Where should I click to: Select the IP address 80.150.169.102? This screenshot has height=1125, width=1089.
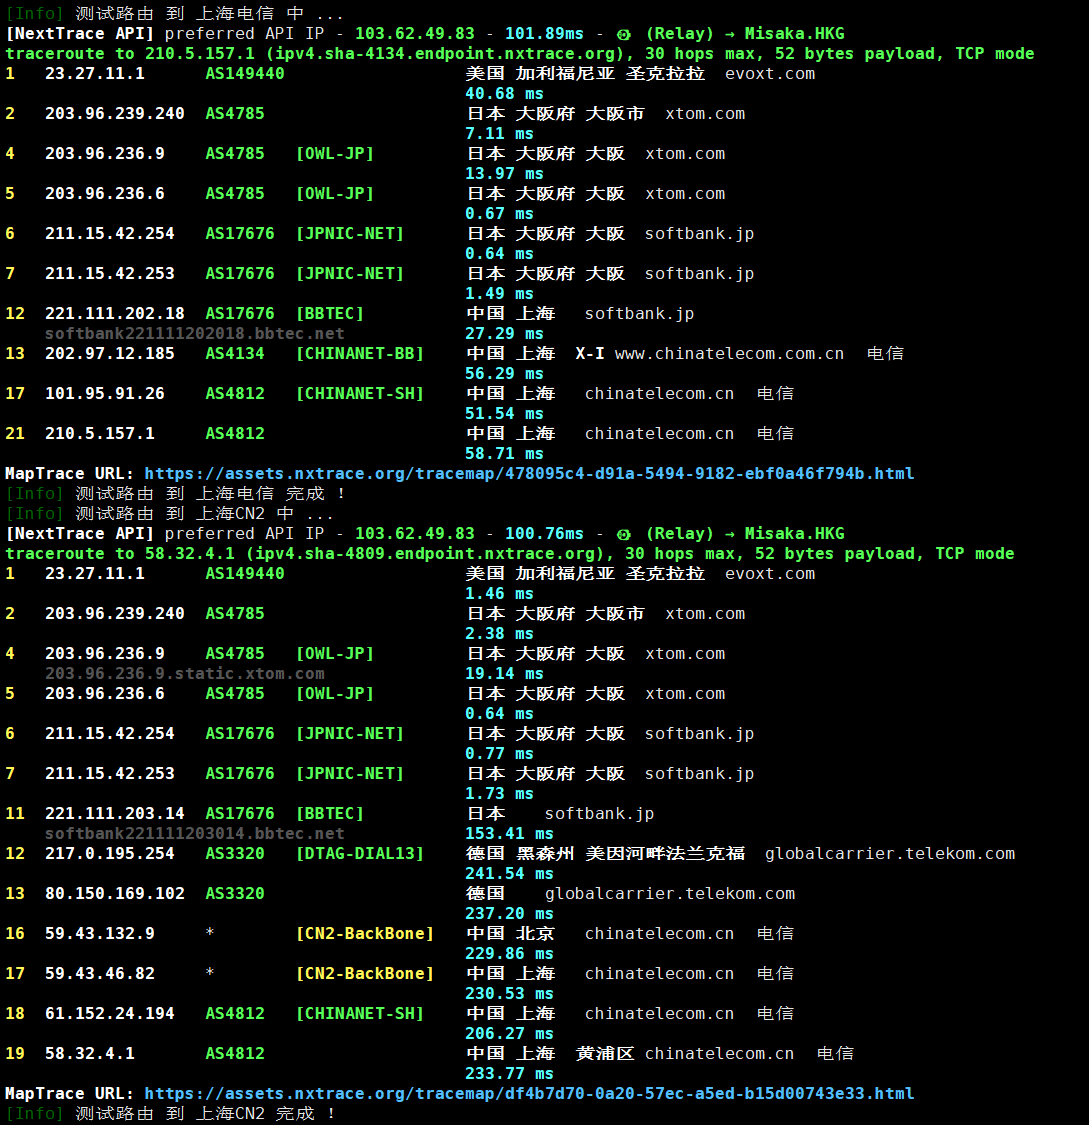click(115, 894)
